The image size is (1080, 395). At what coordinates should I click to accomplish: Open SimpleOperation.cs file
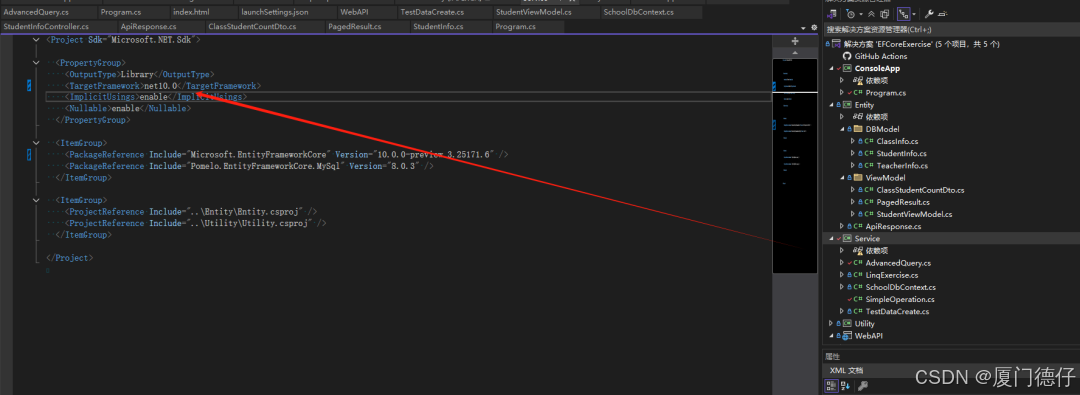(900, 300)
